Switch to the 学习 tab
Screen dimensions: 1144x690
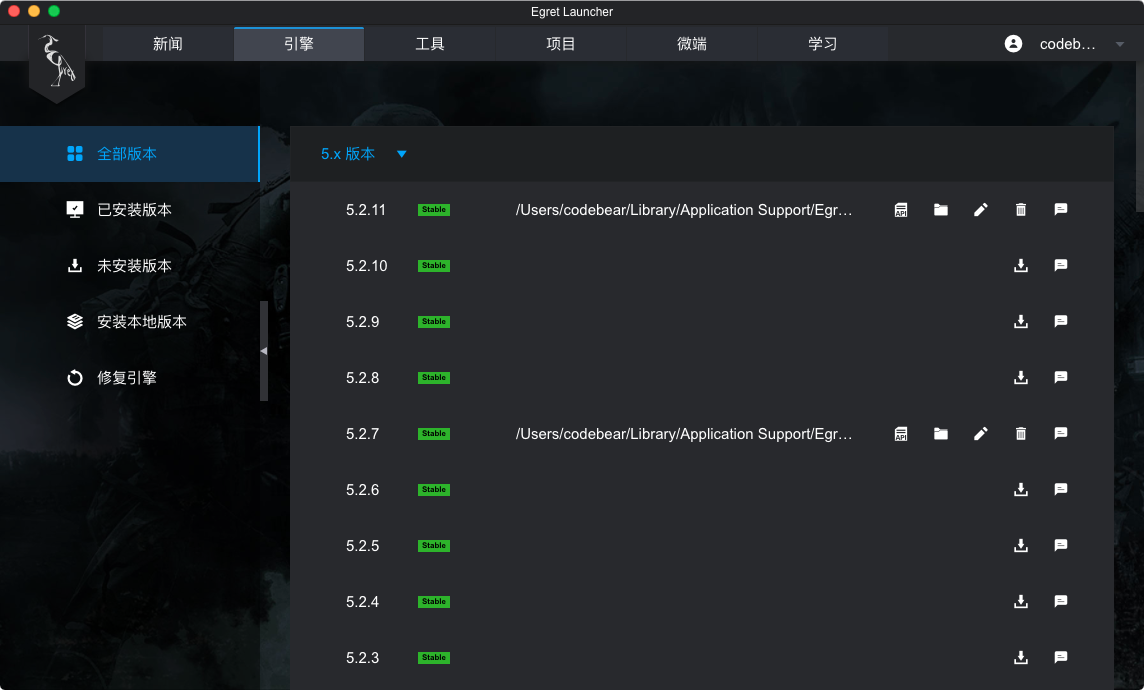pyautogui.click(x=823, y=44)
